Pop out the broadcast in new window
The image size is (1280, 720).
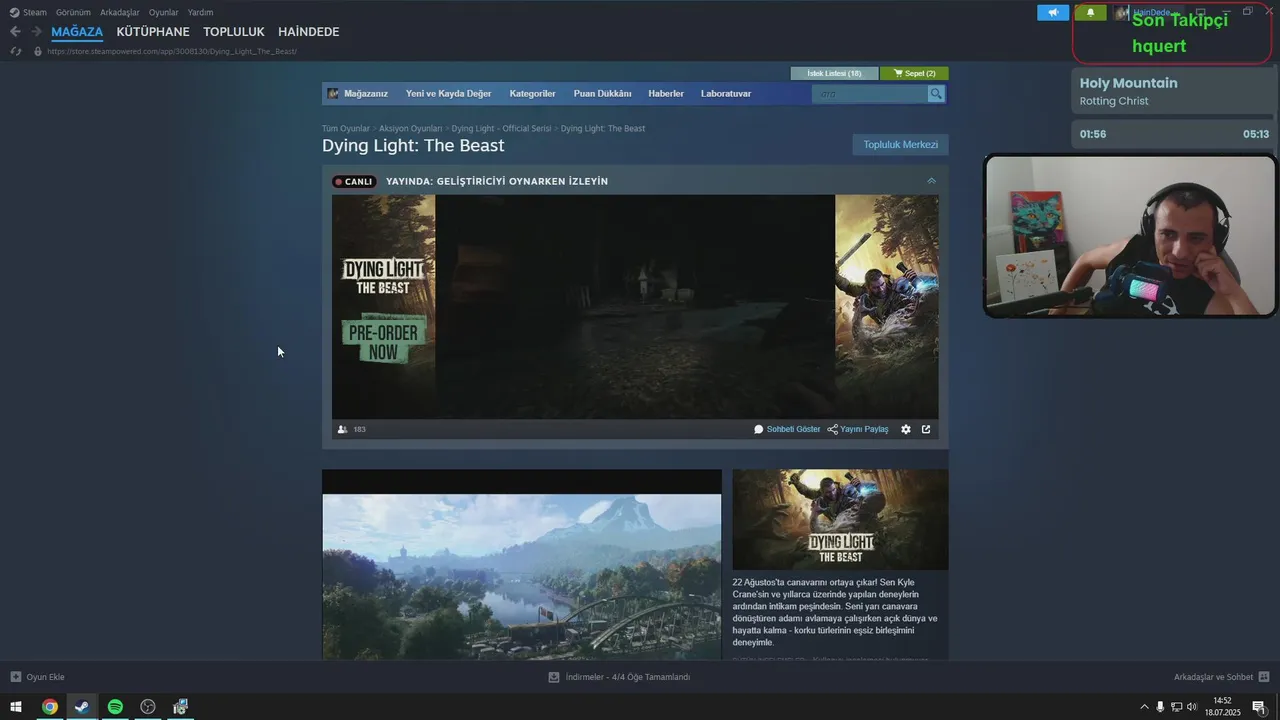click(926, 429)
